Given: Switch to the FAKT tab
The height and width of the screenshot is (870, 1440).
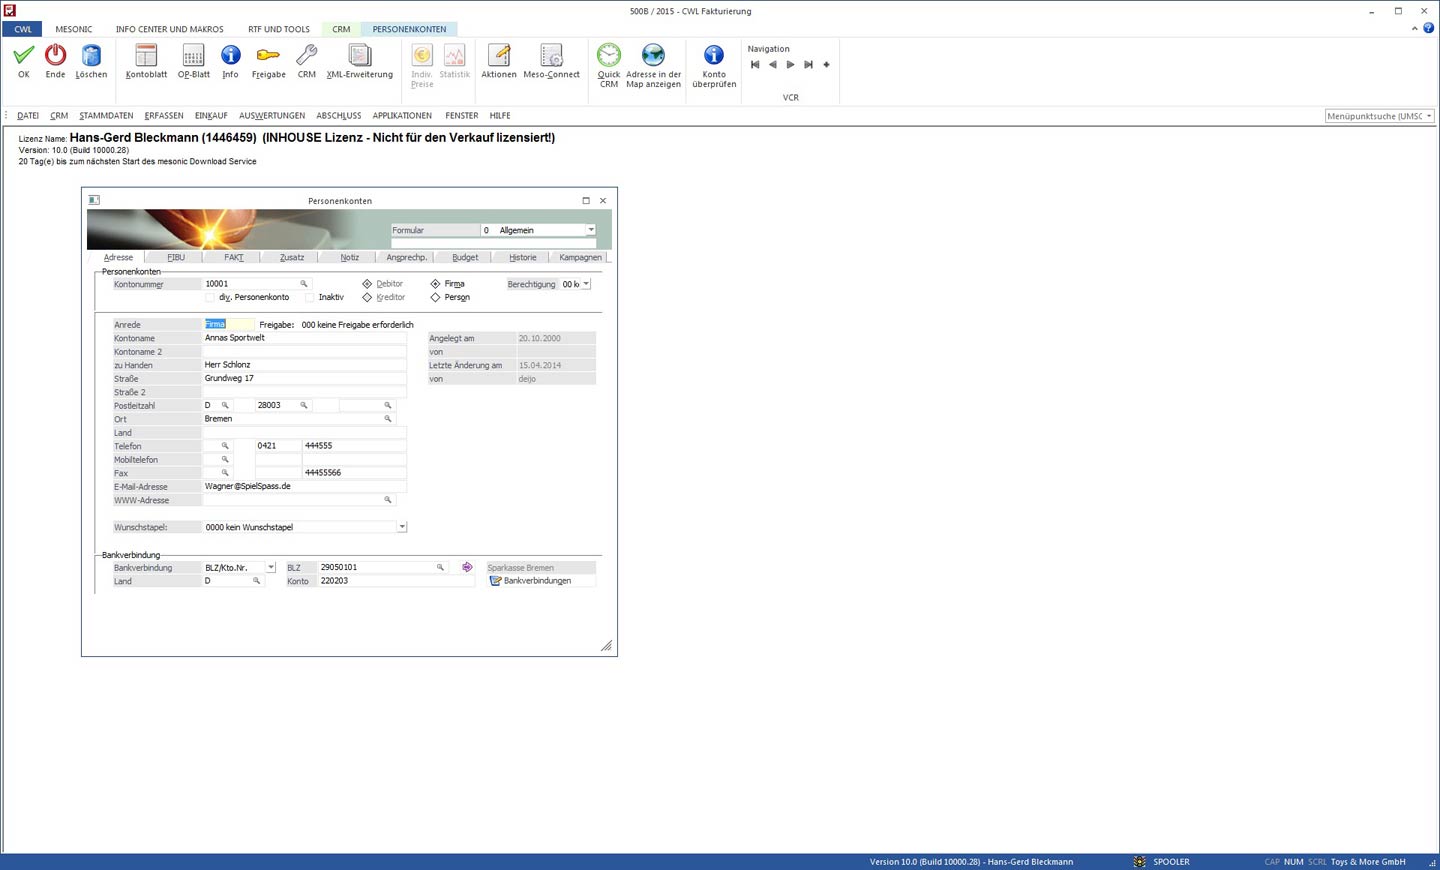Looking at the screenshot, I should 234,257.
